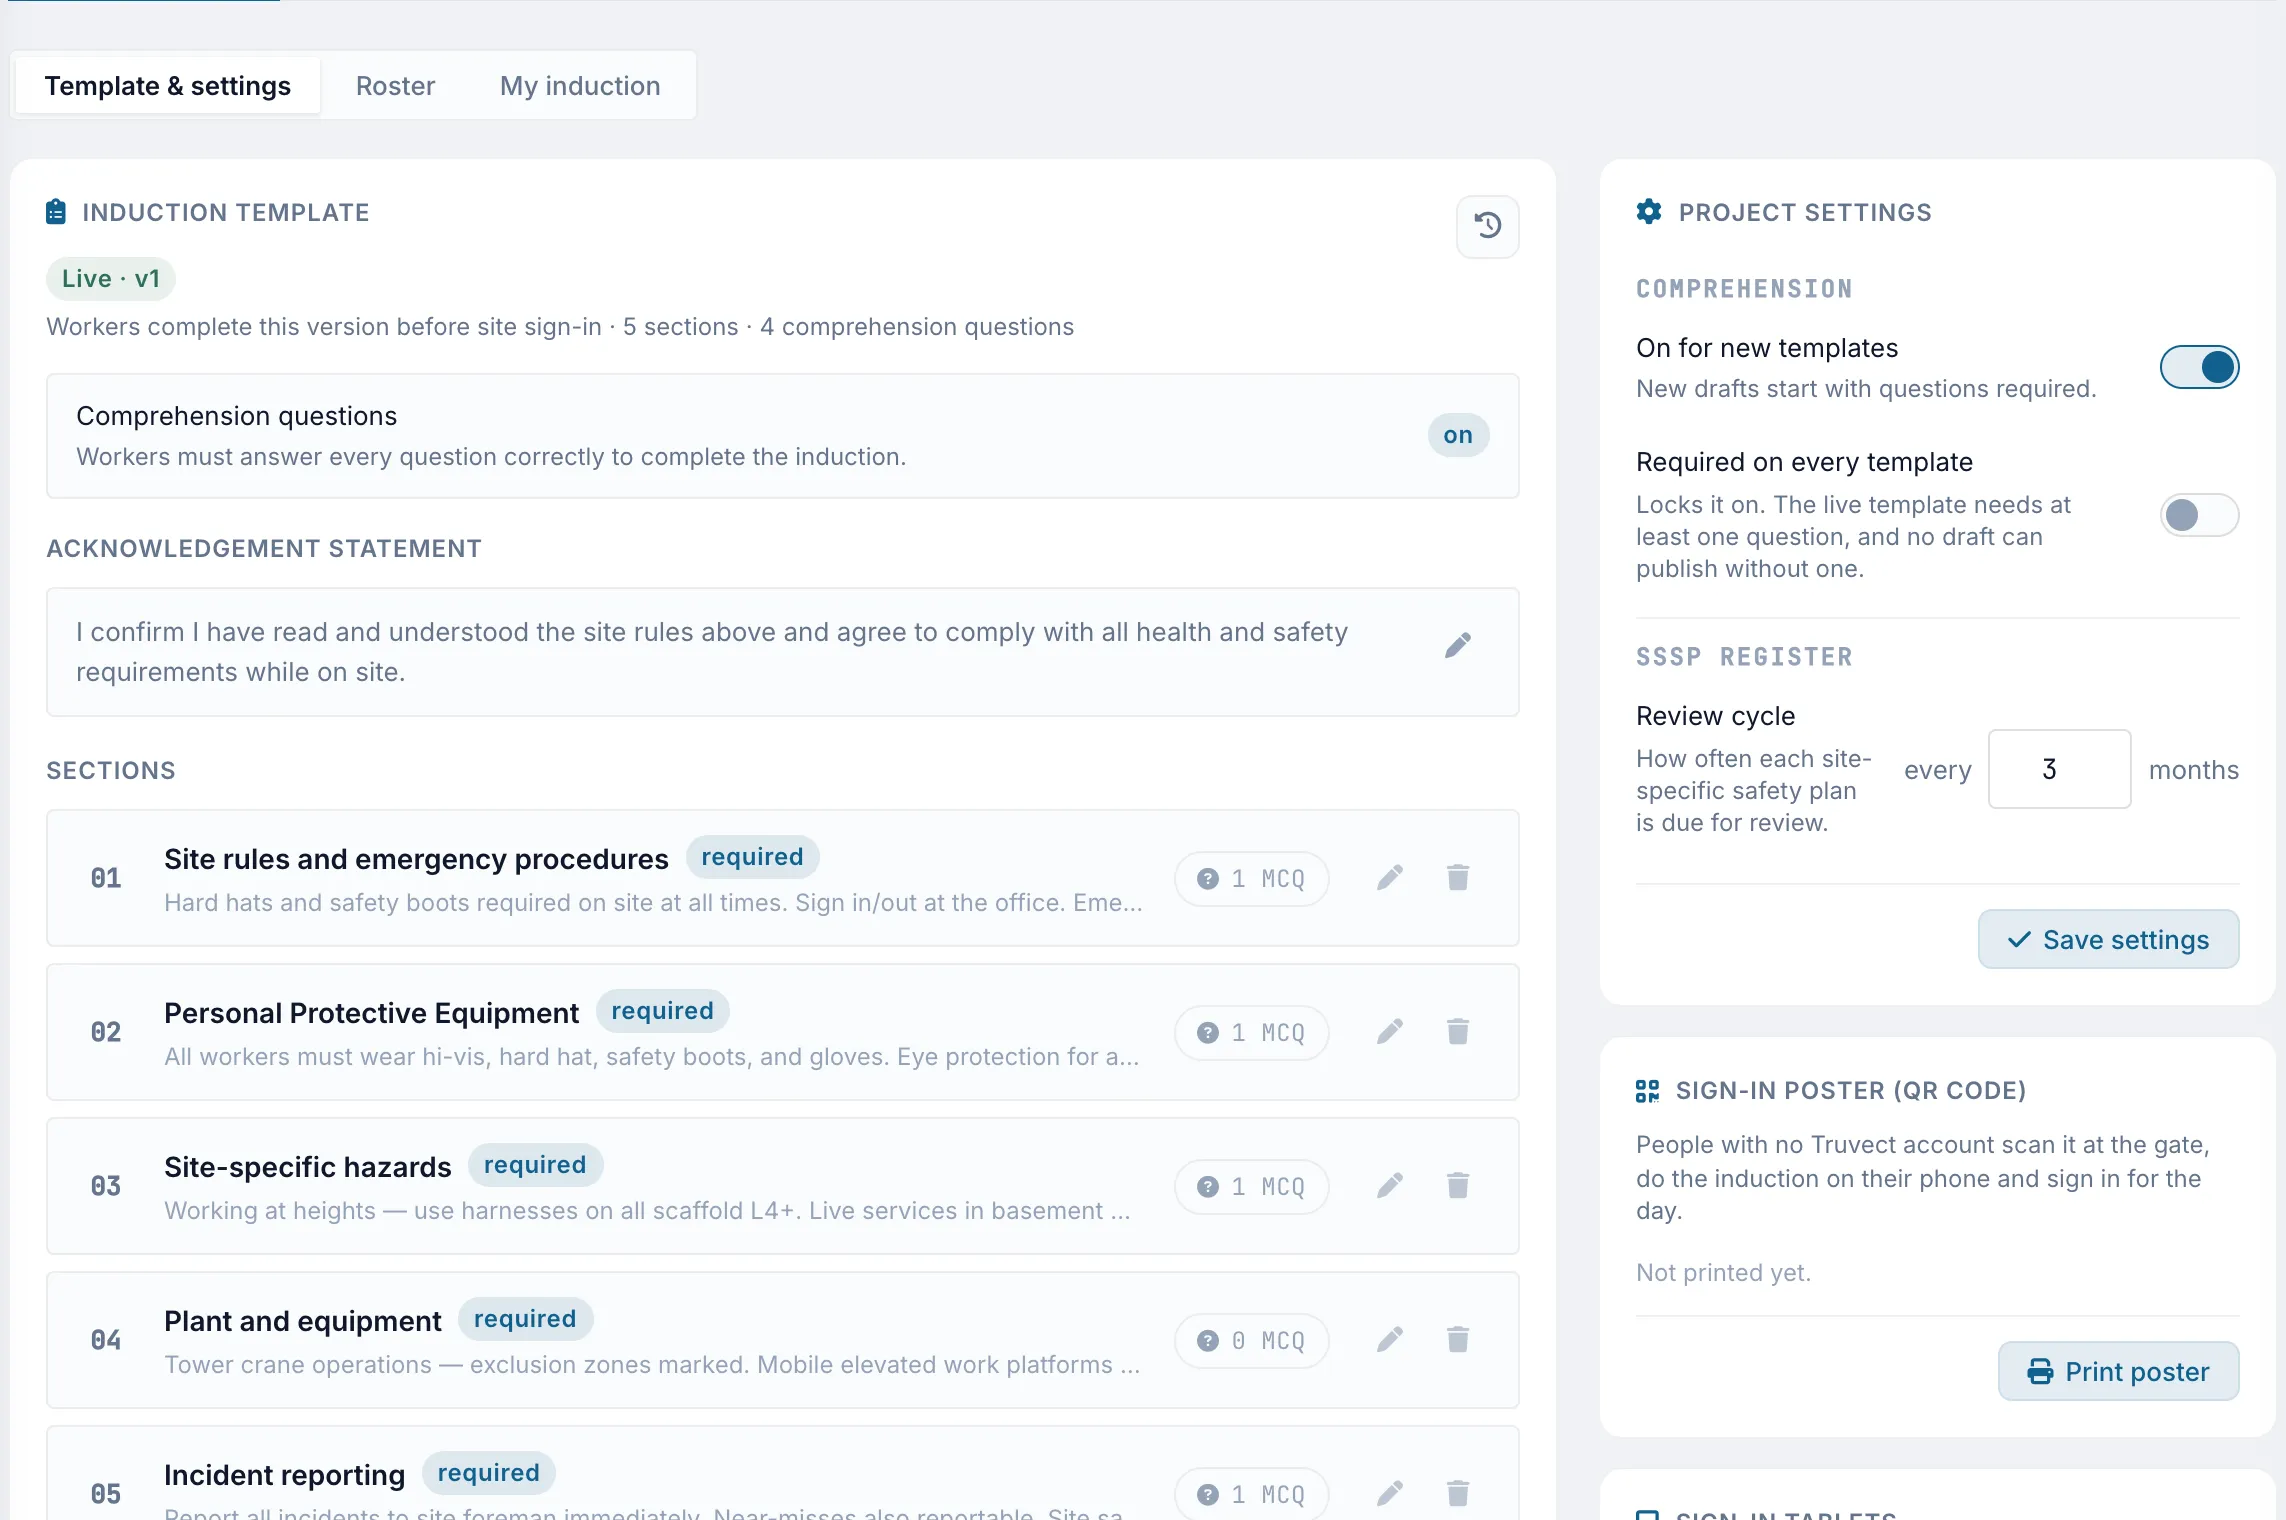Focus the review cycle months input
The height and width of the screenshot is (1520, 2286).
pos(2059,769)
